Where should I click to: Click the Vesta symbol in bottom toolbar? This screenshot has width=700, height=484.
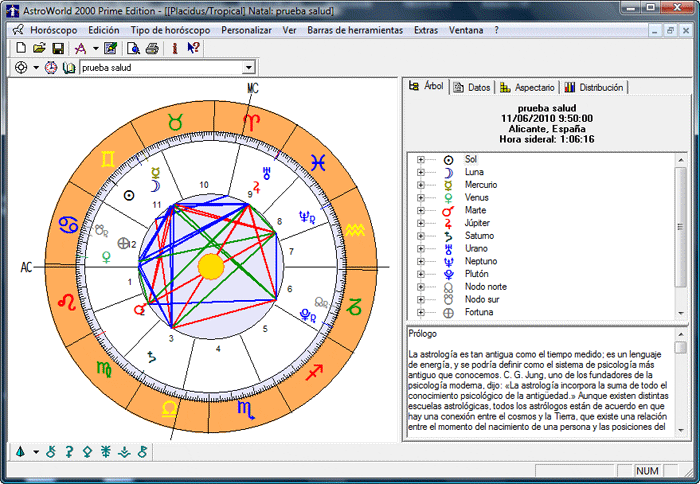tap(124, 452)
